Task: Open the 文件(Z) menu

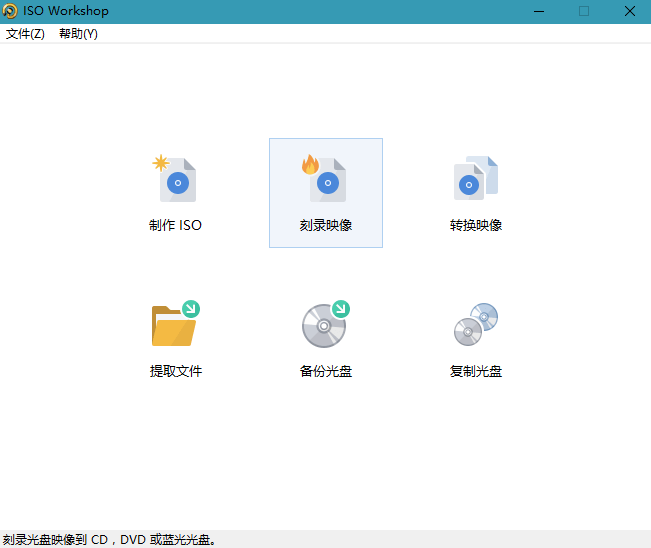Action: pos(25,34)
